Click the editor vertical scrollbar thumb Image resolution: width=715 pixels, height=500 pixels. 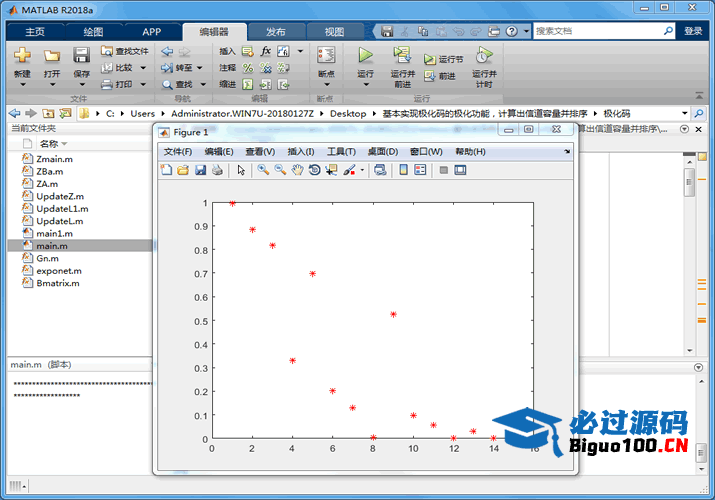689,182
